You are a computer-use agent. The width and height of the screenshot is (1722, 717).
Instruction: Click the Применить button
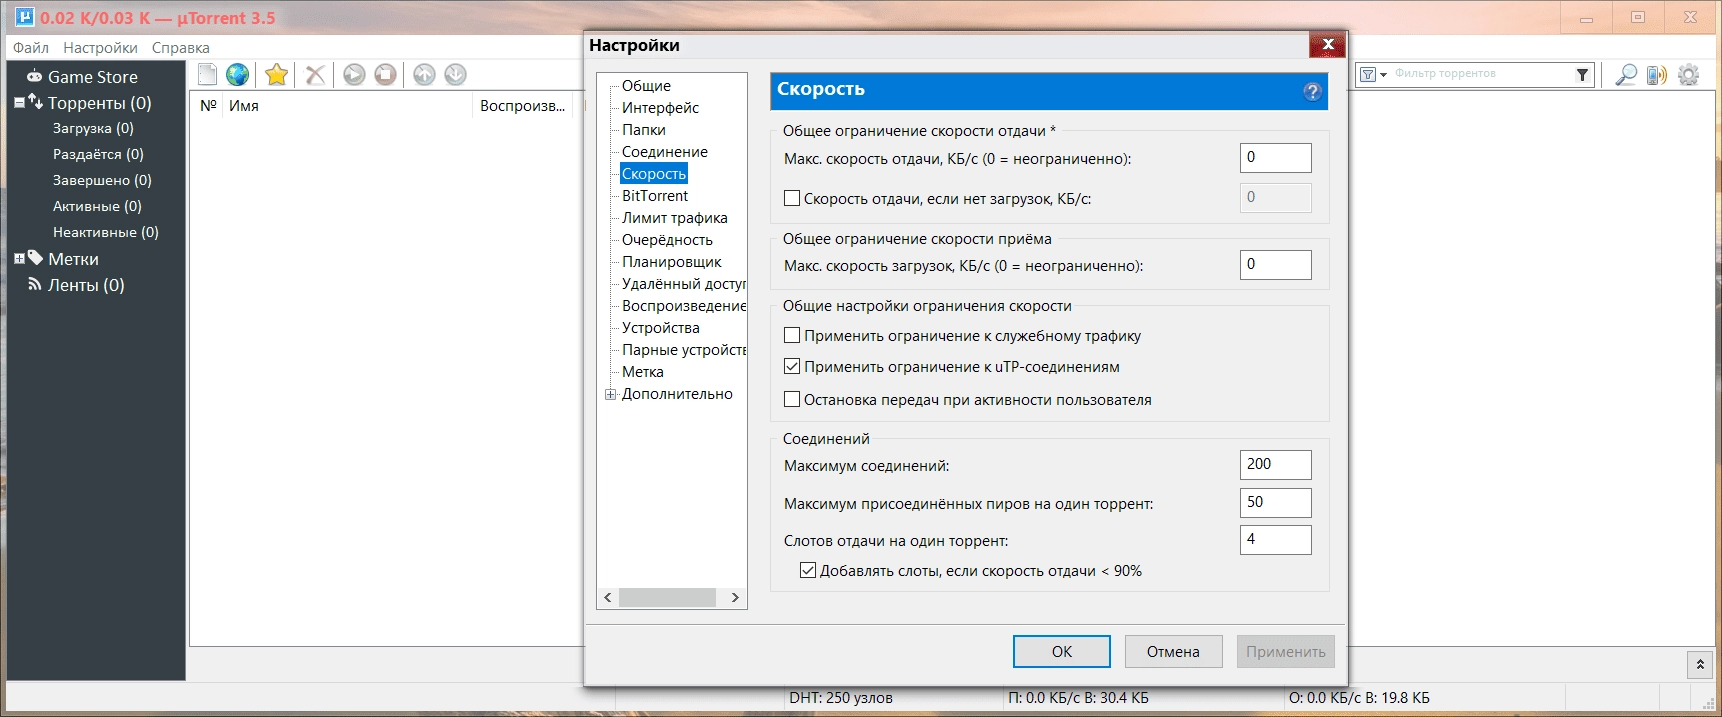pyautogui.click(x=1285, y=651)
